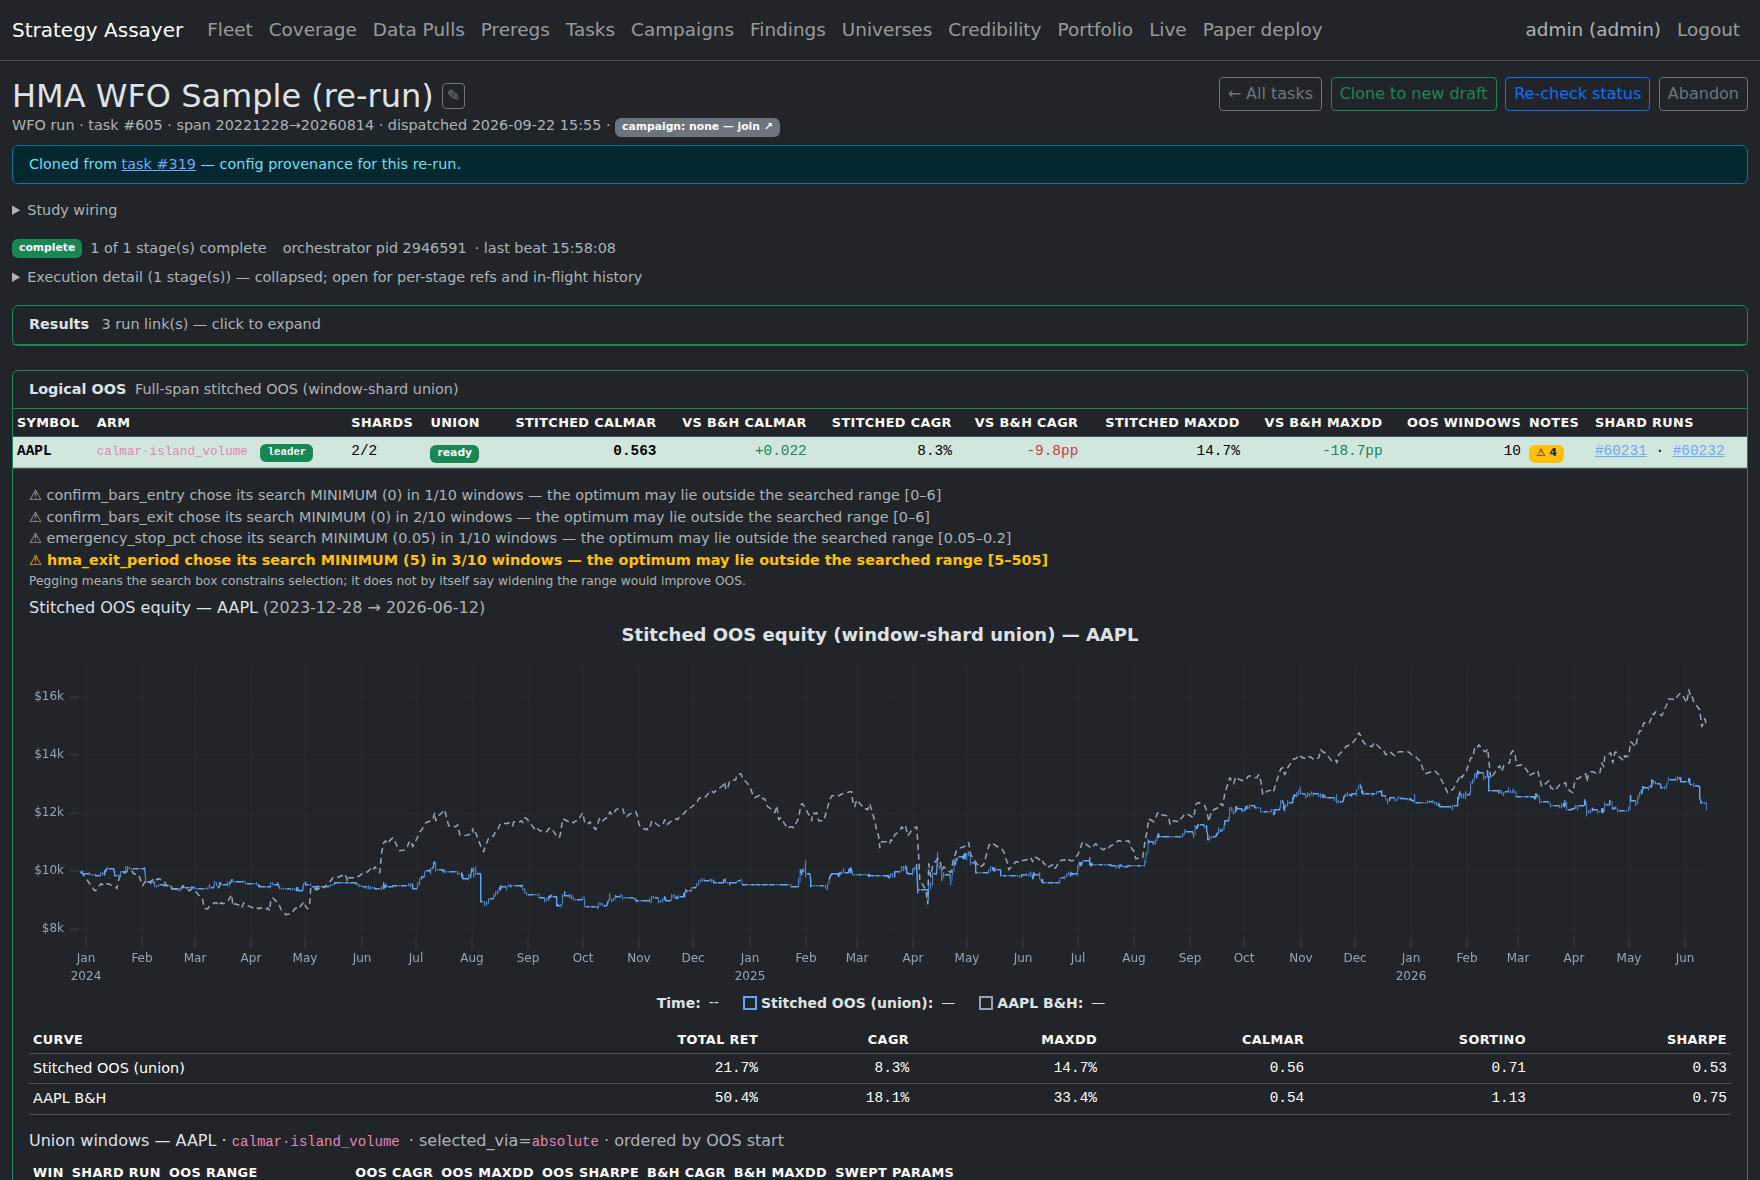Click the edit pencil icon beside the title
Screen dimensions: 1760x1180
click(453, 96)
